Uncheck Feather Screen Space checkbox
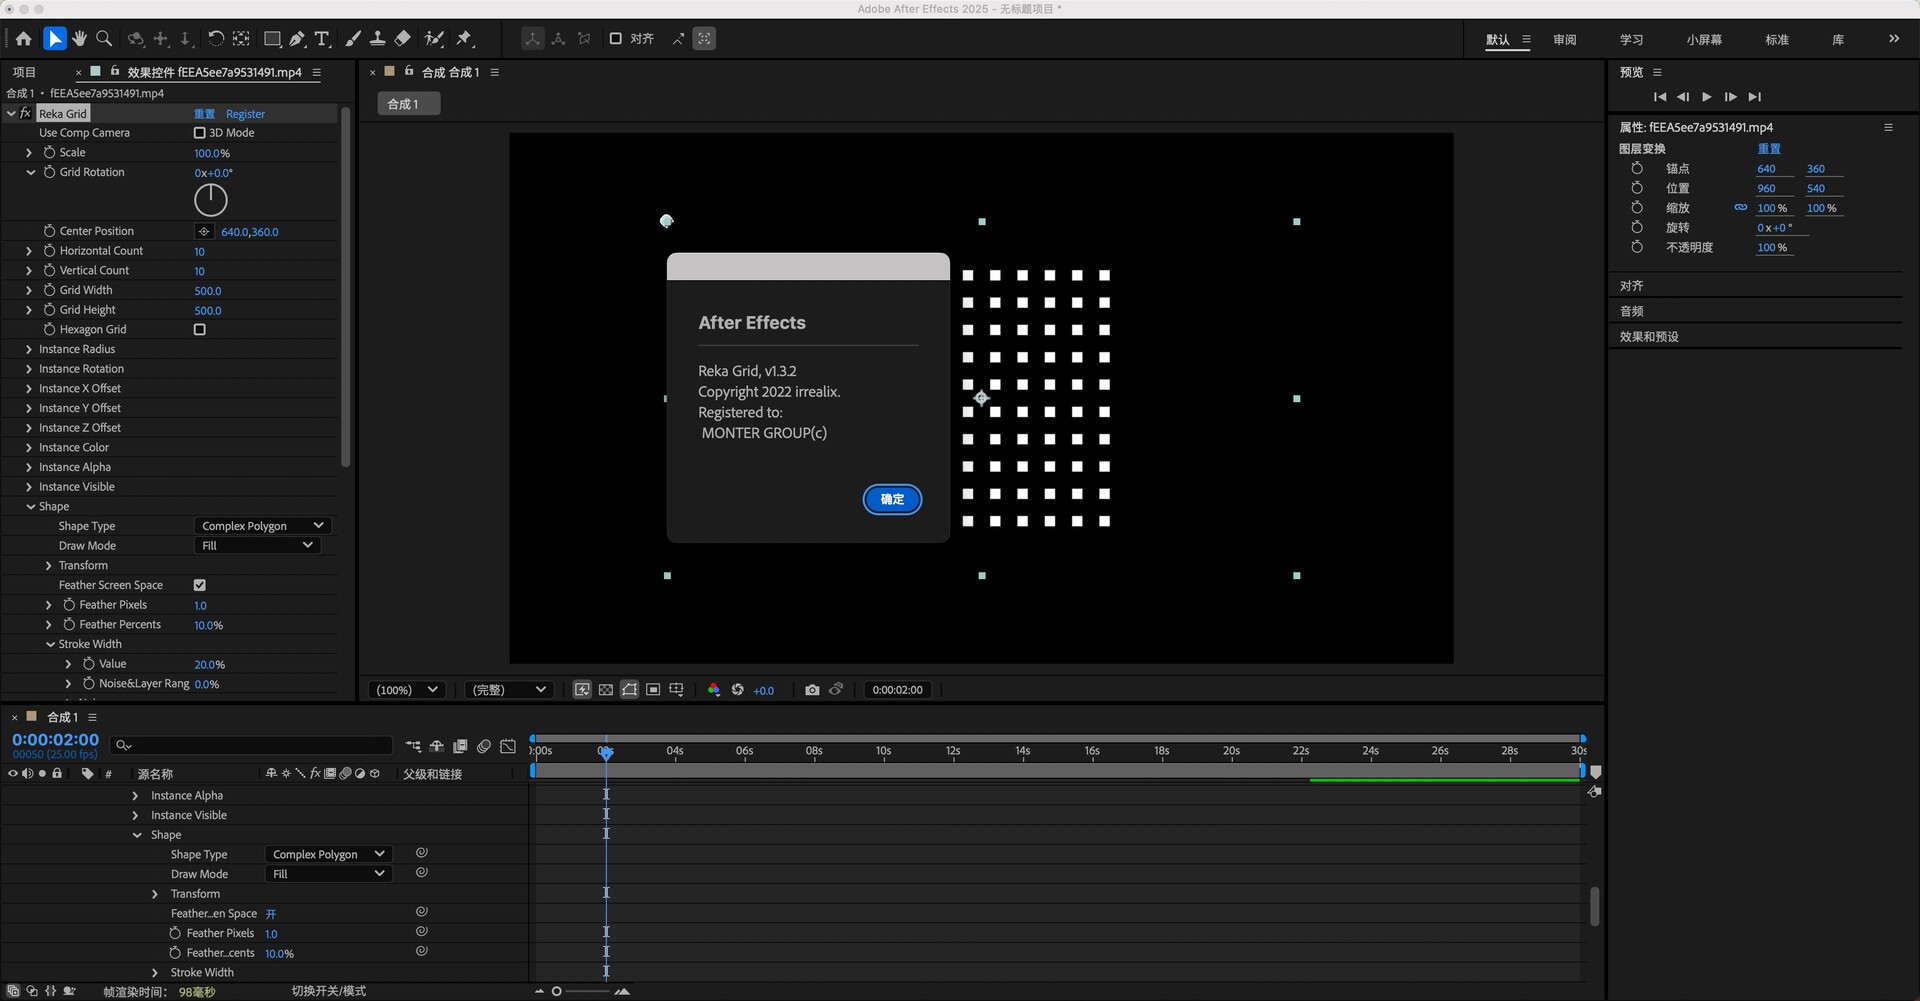This screenshot has height=1001, width=1920. [x=199, y=585]
